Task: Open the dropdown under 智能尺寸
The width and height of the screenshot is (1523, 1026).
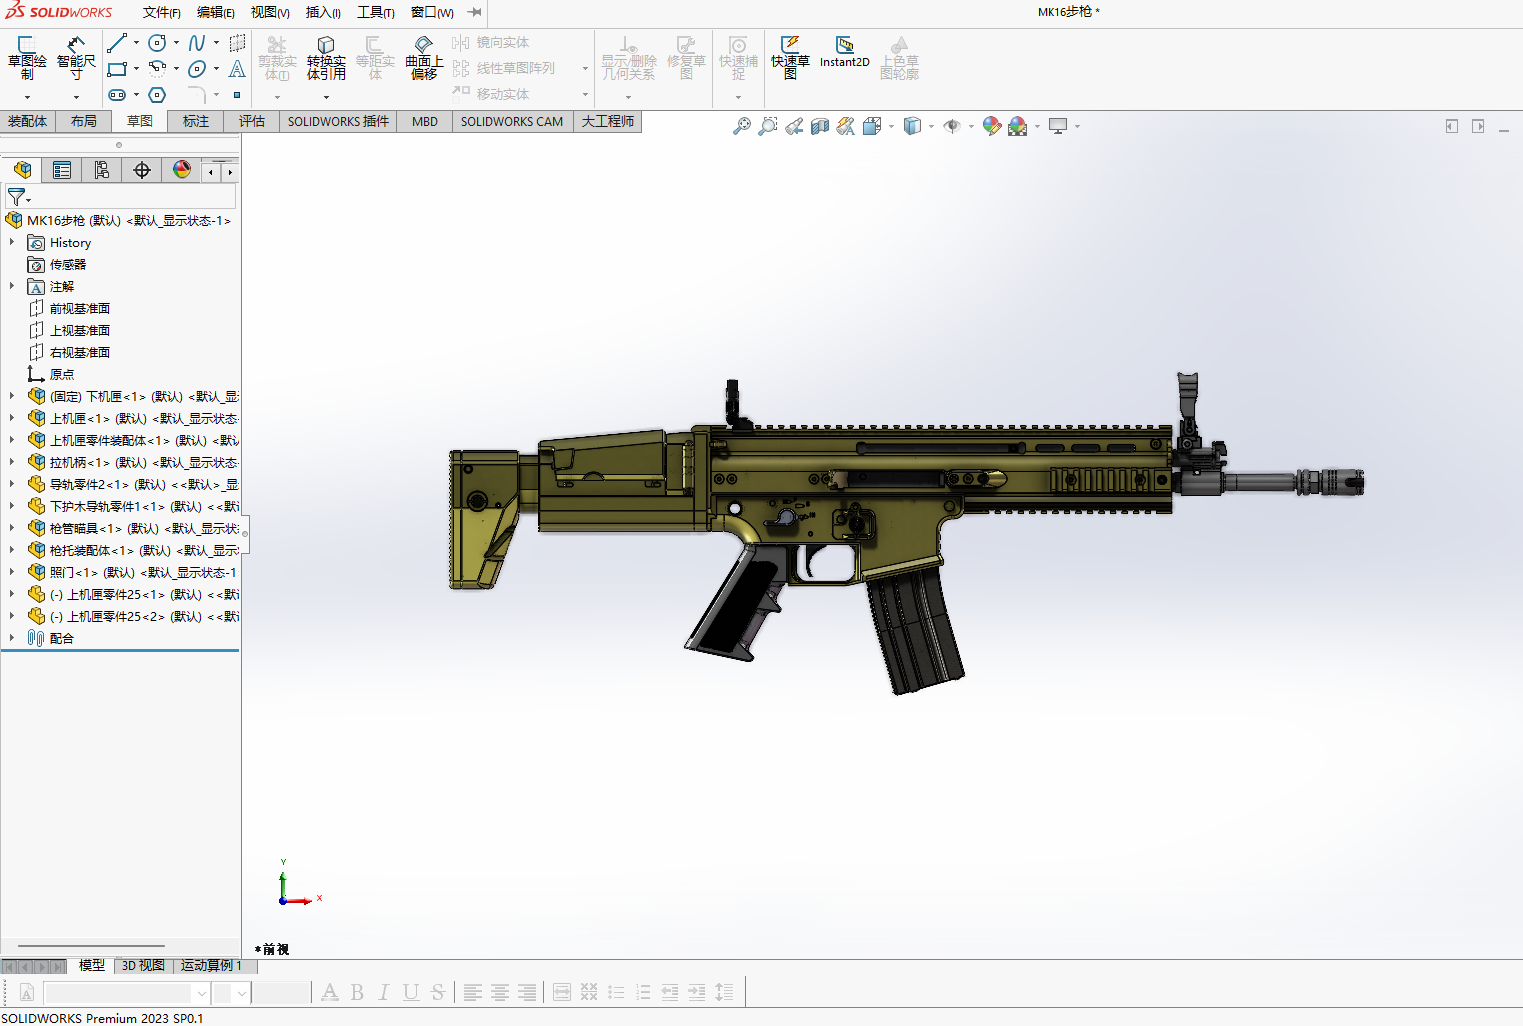Action: 76,97
